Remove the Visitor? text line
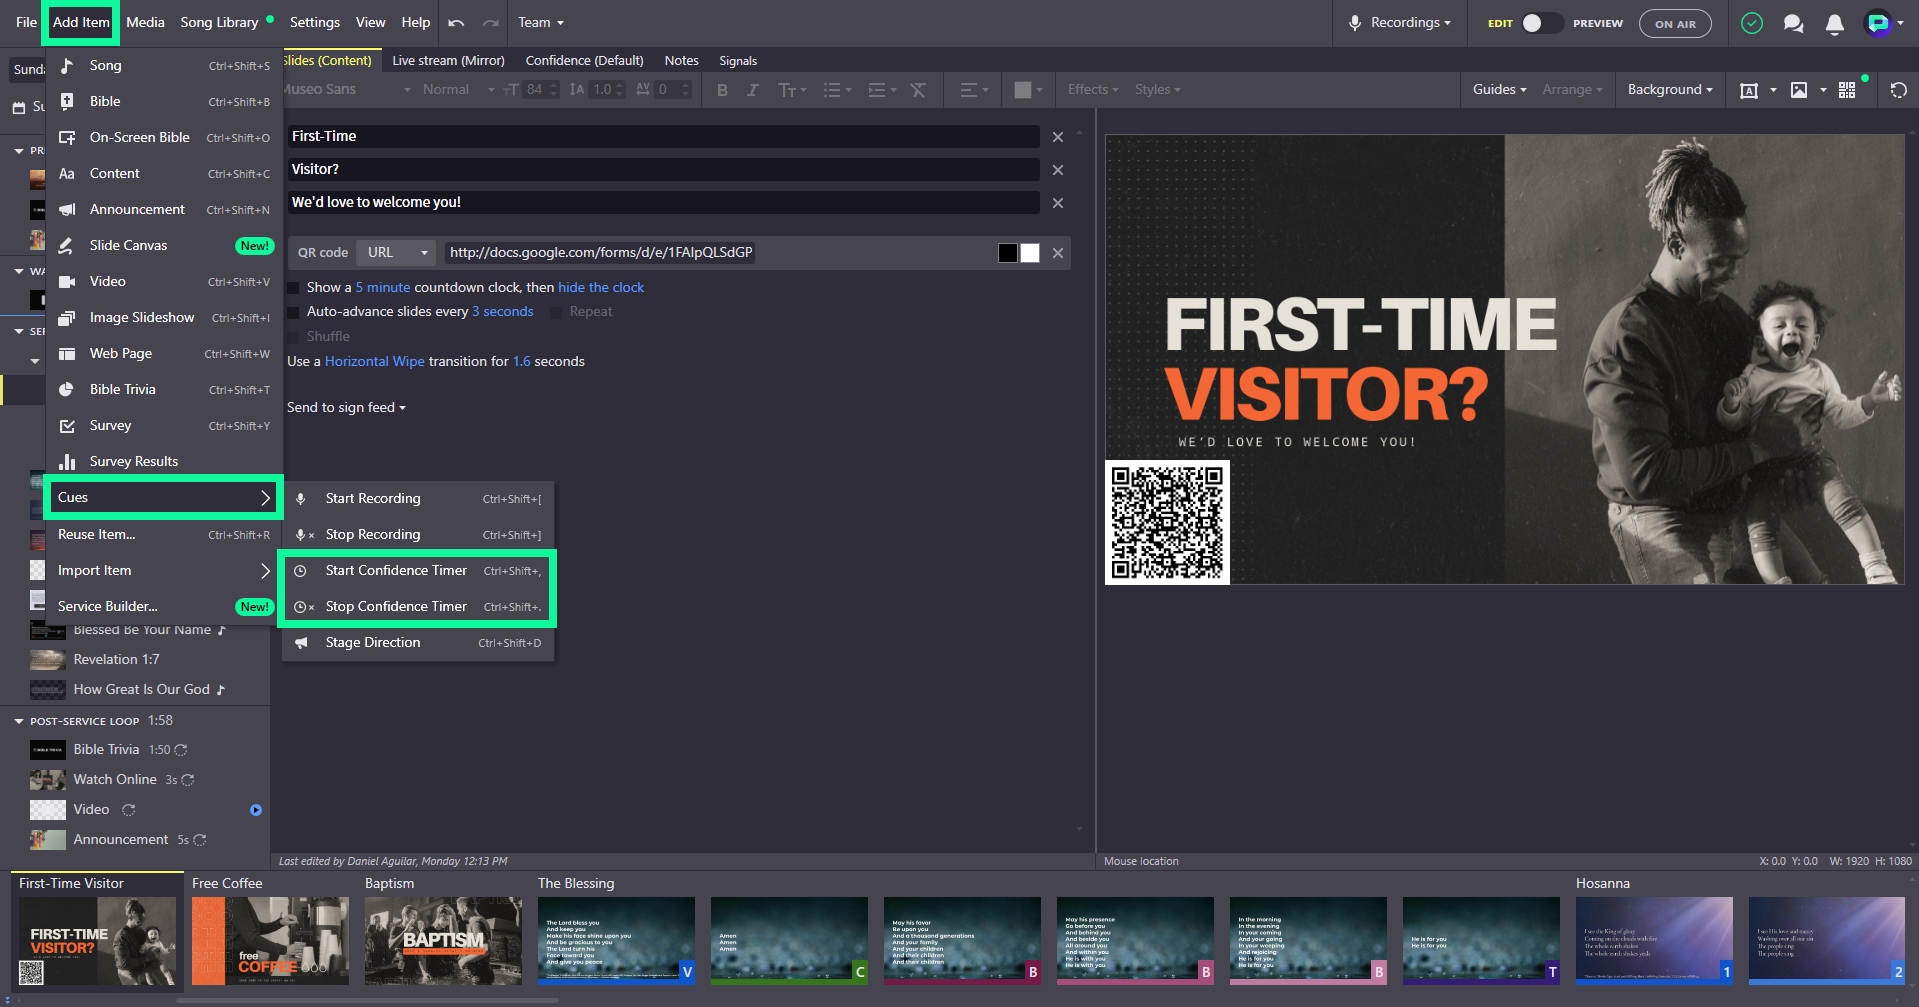1919x1007 pixels. click(1057, 170)
